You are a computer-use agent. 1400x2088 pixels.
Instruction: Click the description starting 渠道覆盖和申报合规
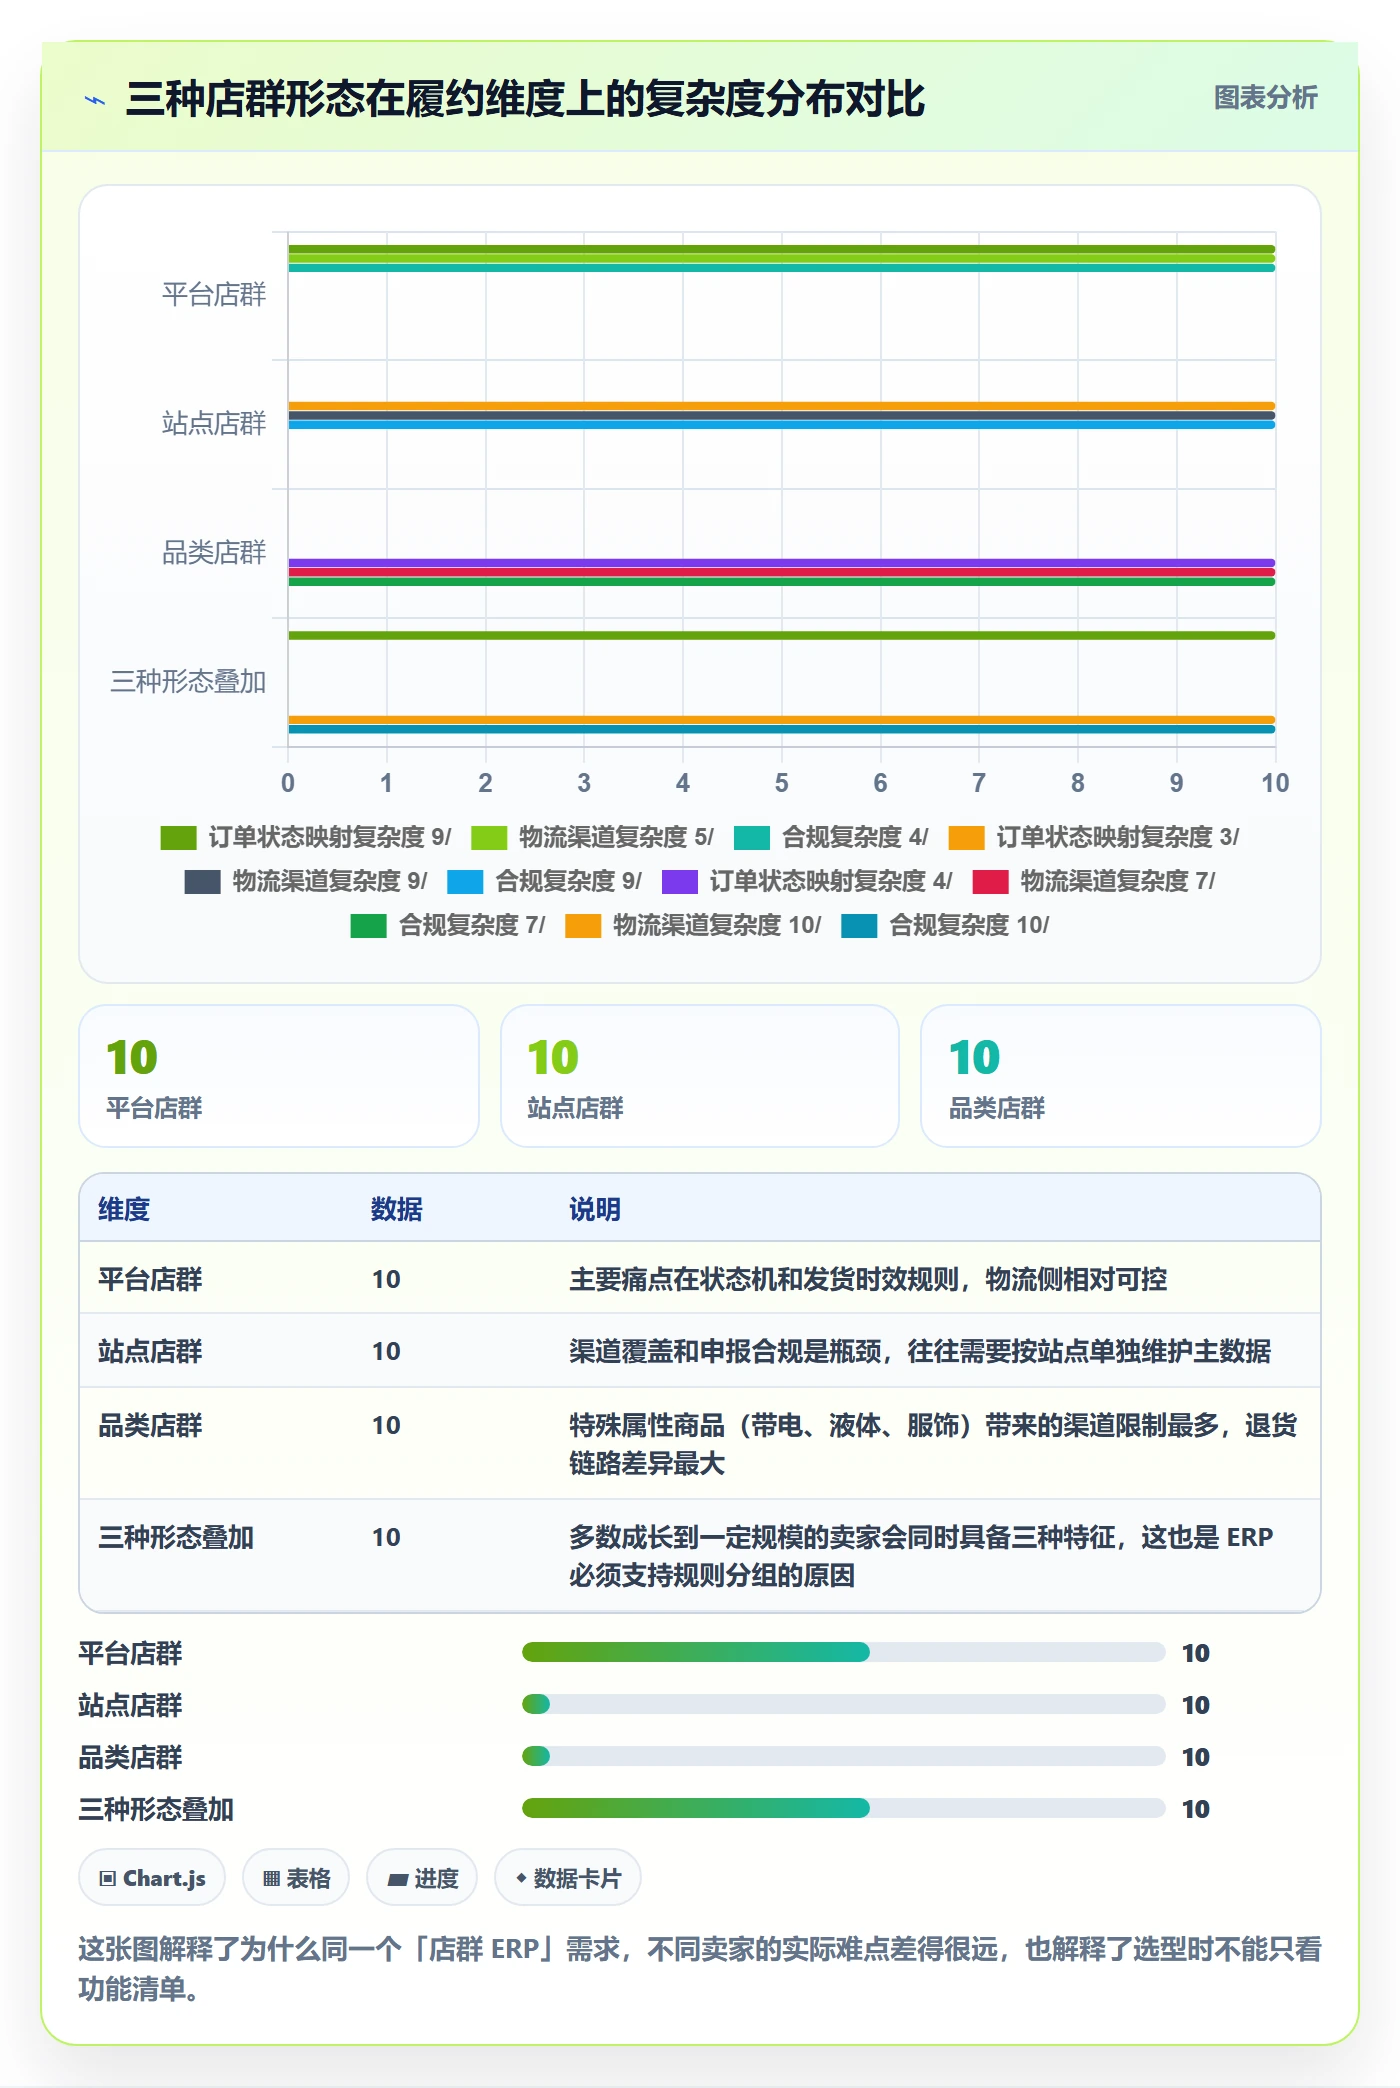[x=920, y=1351]
